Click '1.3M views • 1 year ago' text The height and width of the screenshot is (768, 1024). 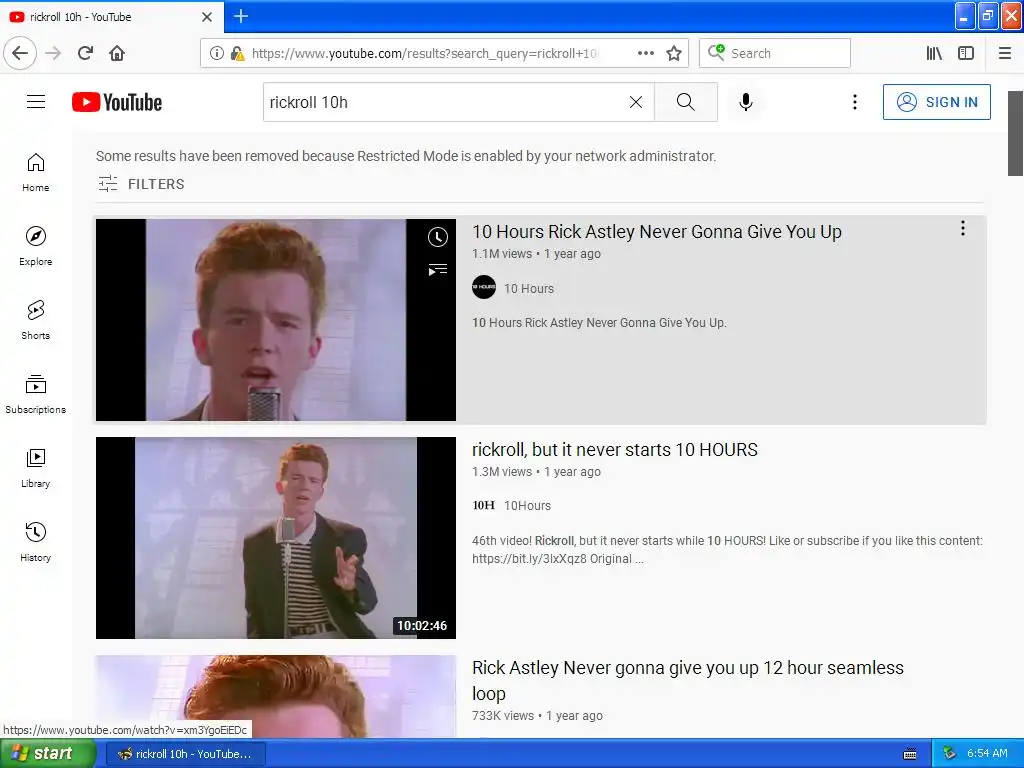[x=536, y=472]
